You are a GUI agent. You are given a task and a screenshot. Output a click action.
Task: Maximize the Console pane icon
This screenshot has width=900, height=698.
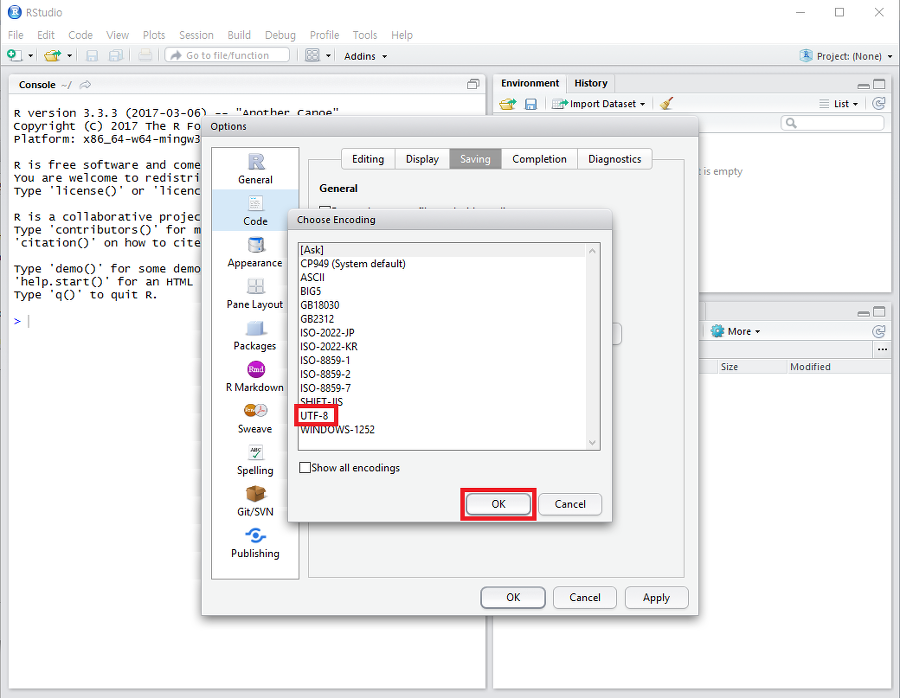[x=473, y=84]
